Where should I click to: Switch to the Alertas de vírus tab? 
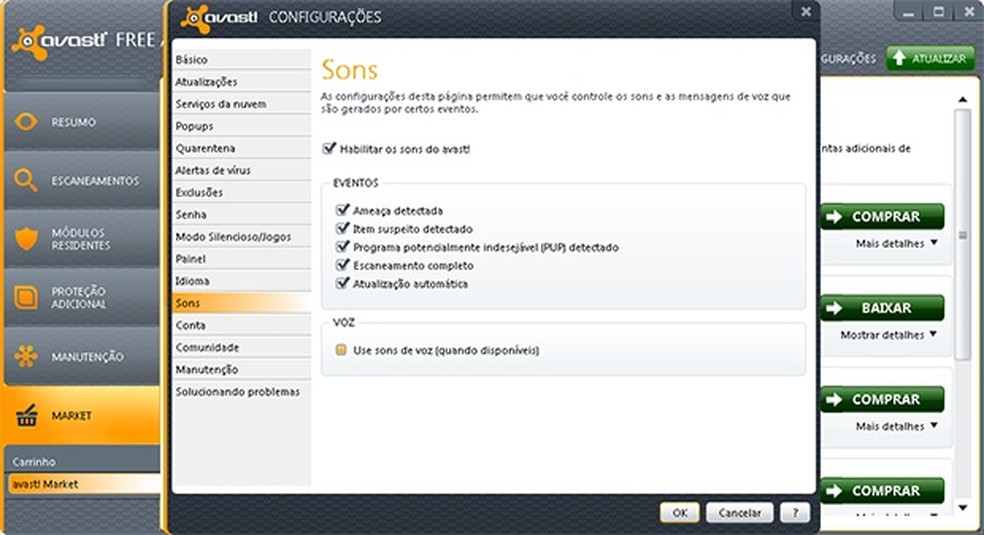[x=213, y=170]
